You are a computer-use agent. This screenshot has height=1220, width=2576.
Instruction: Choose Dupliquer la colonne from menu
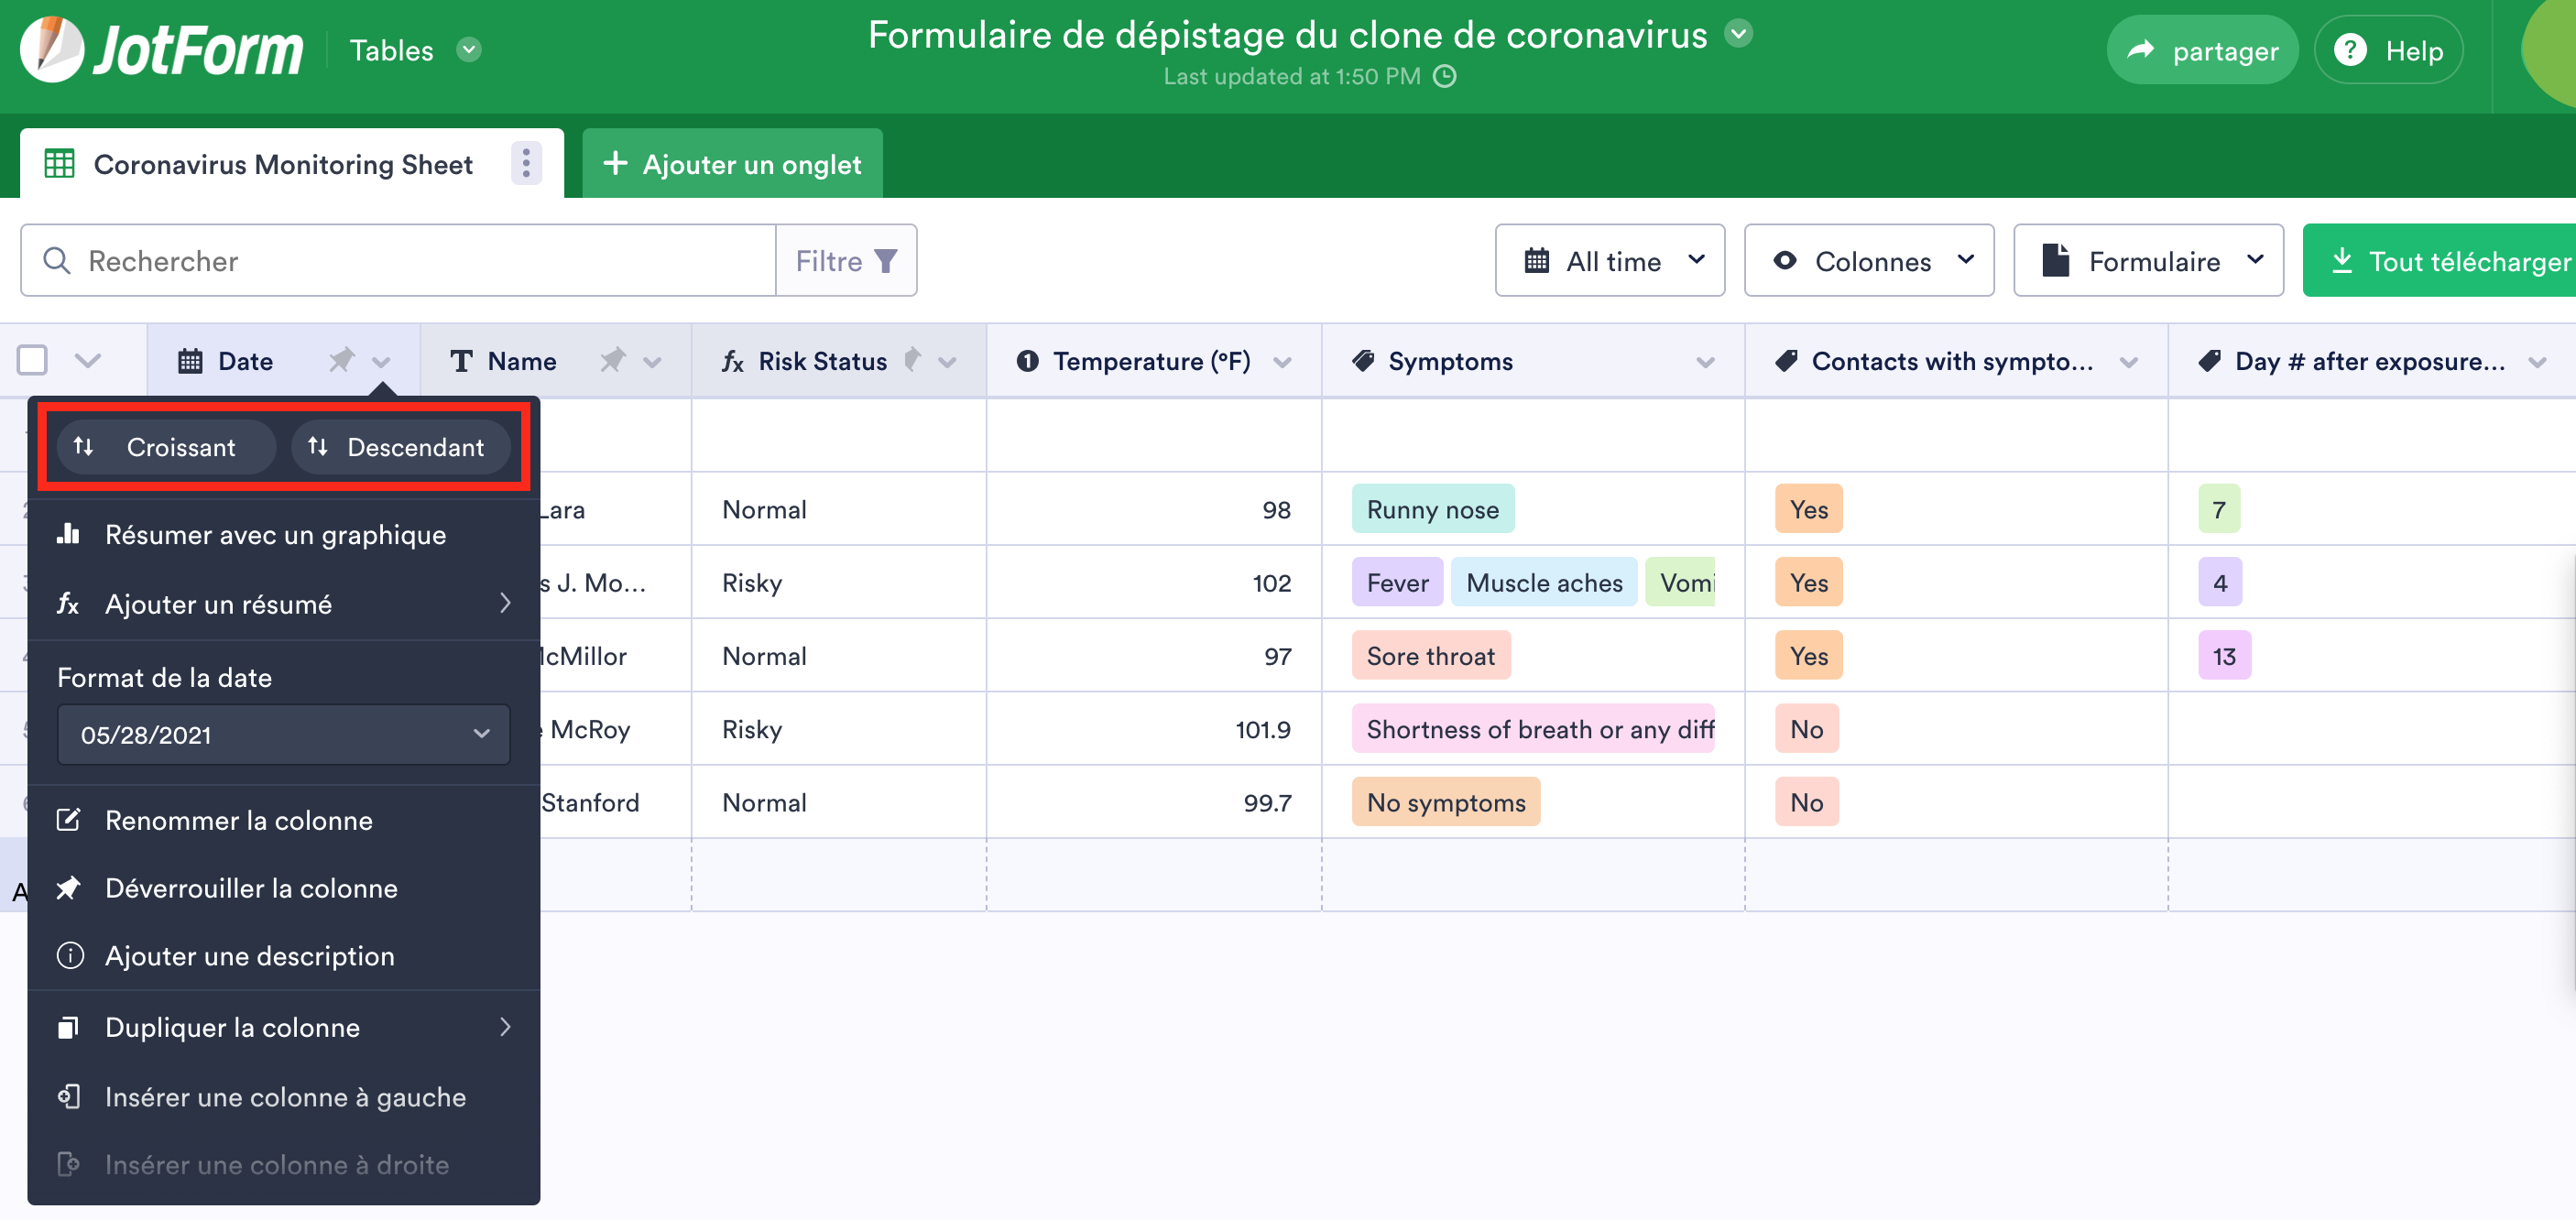coord(232,1028)
